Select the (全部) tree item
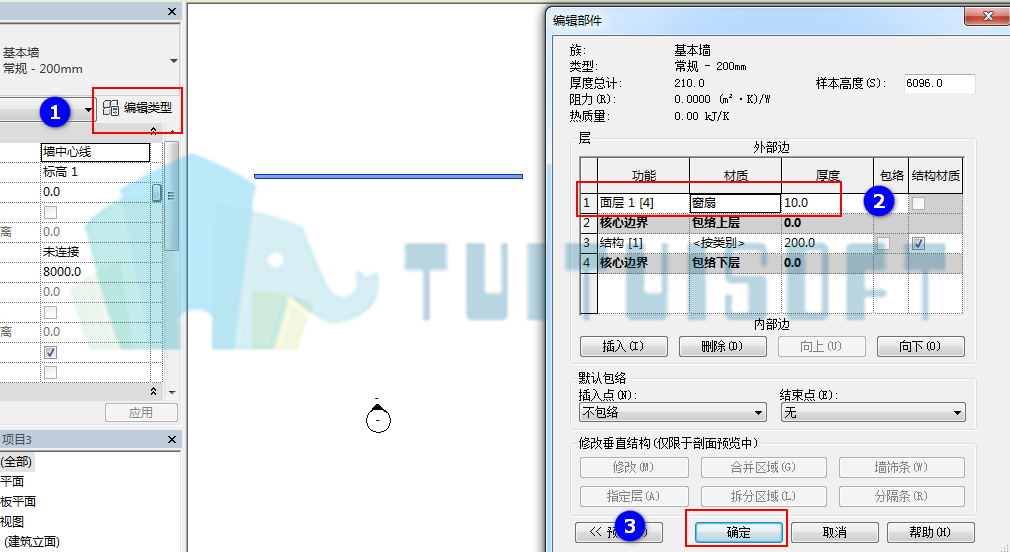The height and width of the screenshot is (552, 1010). coord(16,462)
